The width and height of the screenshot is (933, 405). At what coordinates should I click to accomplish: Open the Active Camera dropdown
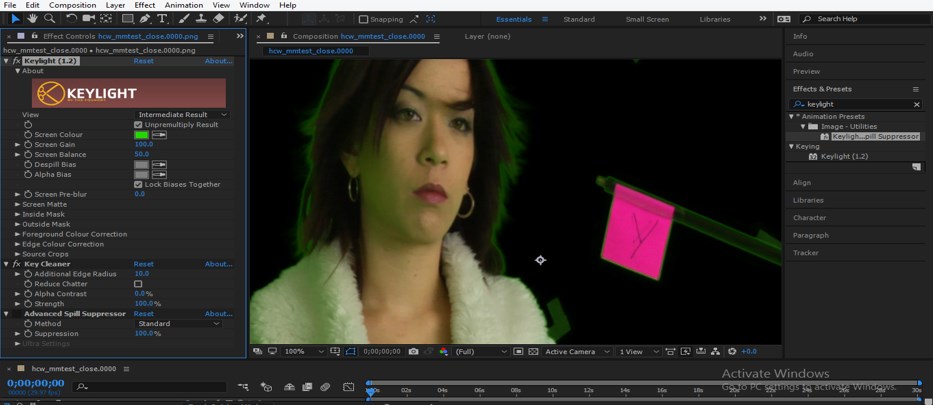(x=577, y=351)
